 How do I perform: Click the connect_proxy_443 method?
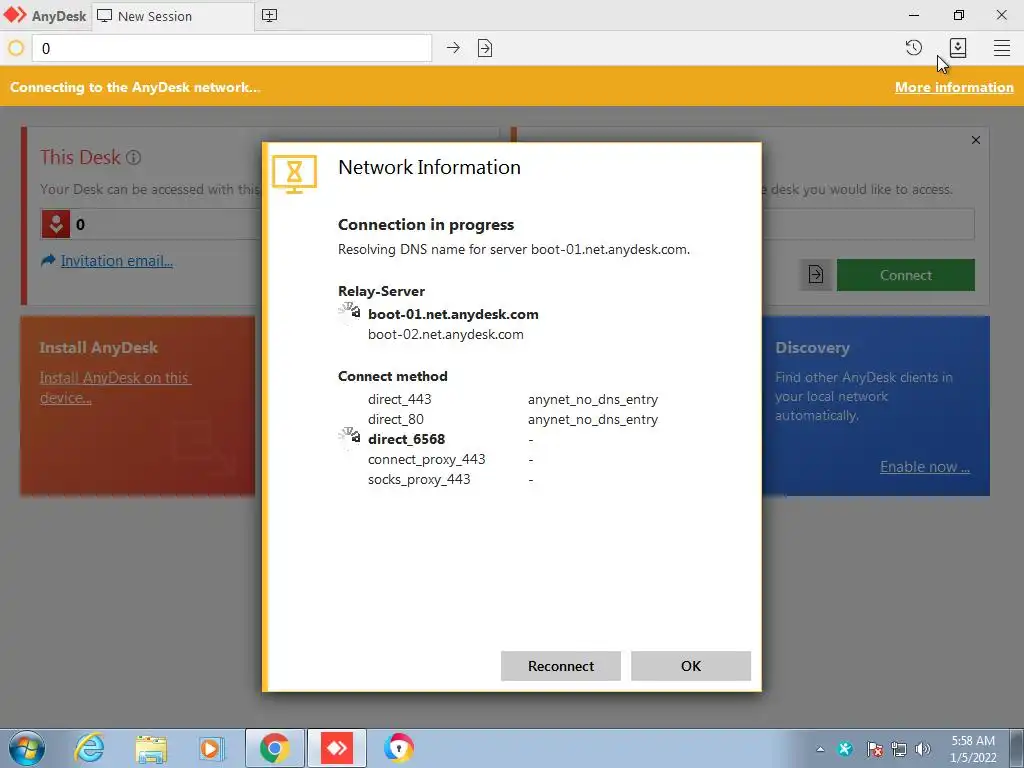tap(426, 459)
